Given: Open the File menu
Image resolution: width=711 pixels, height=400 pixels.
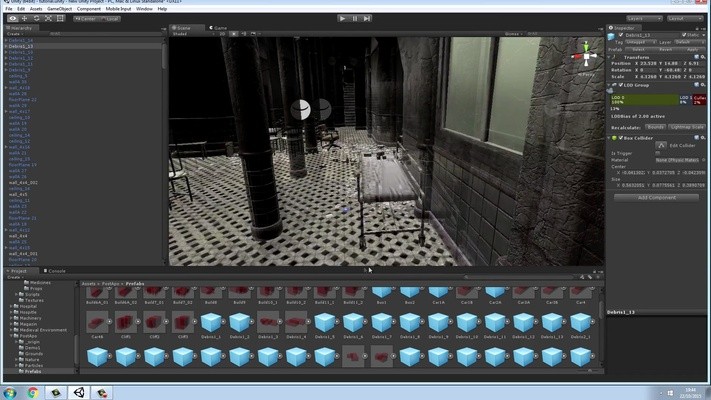Looking at the screenshot, I should coord(9,9).
